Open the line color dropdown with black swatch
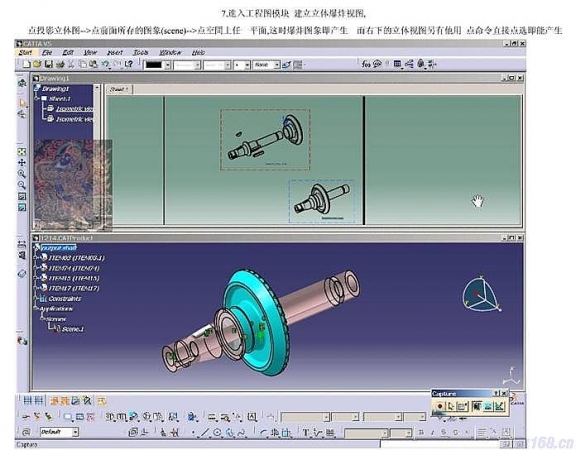This screenshot has height=450, width=576. point(168,65)
